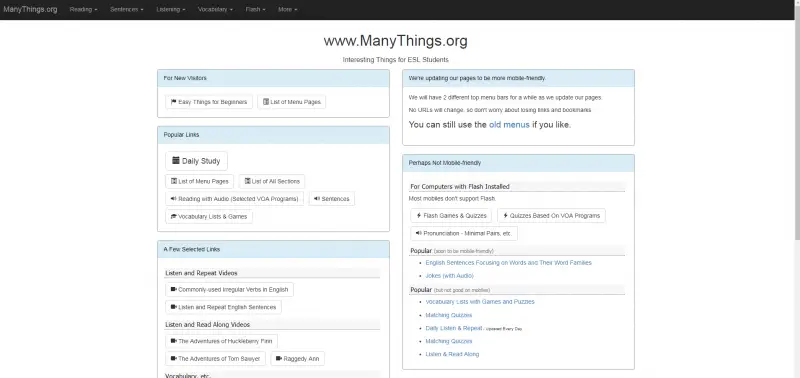
Task: Click speaker icon on Pronunciation - Minimal Pairs
Action: click(x=418, y=233)
